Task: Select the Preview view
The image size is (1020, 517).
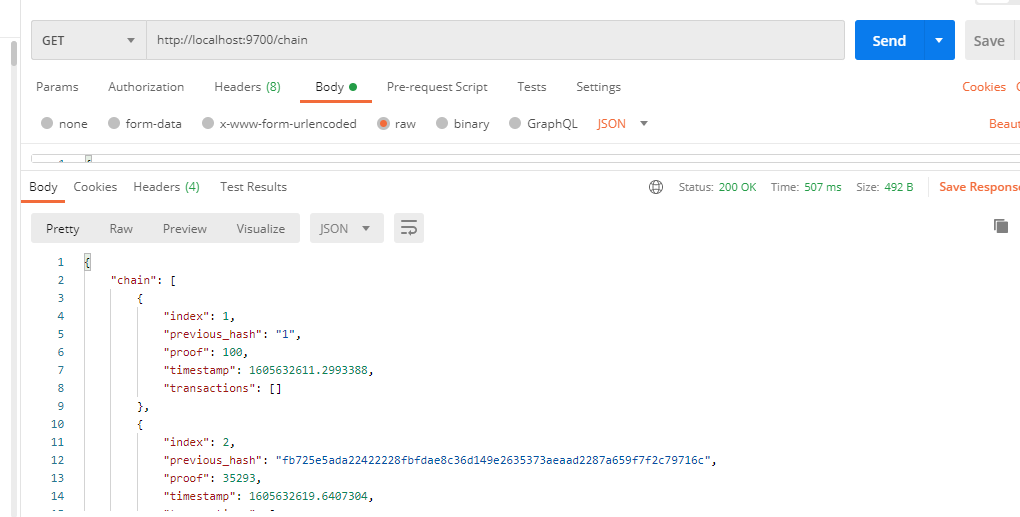Action: coord(185,229)
